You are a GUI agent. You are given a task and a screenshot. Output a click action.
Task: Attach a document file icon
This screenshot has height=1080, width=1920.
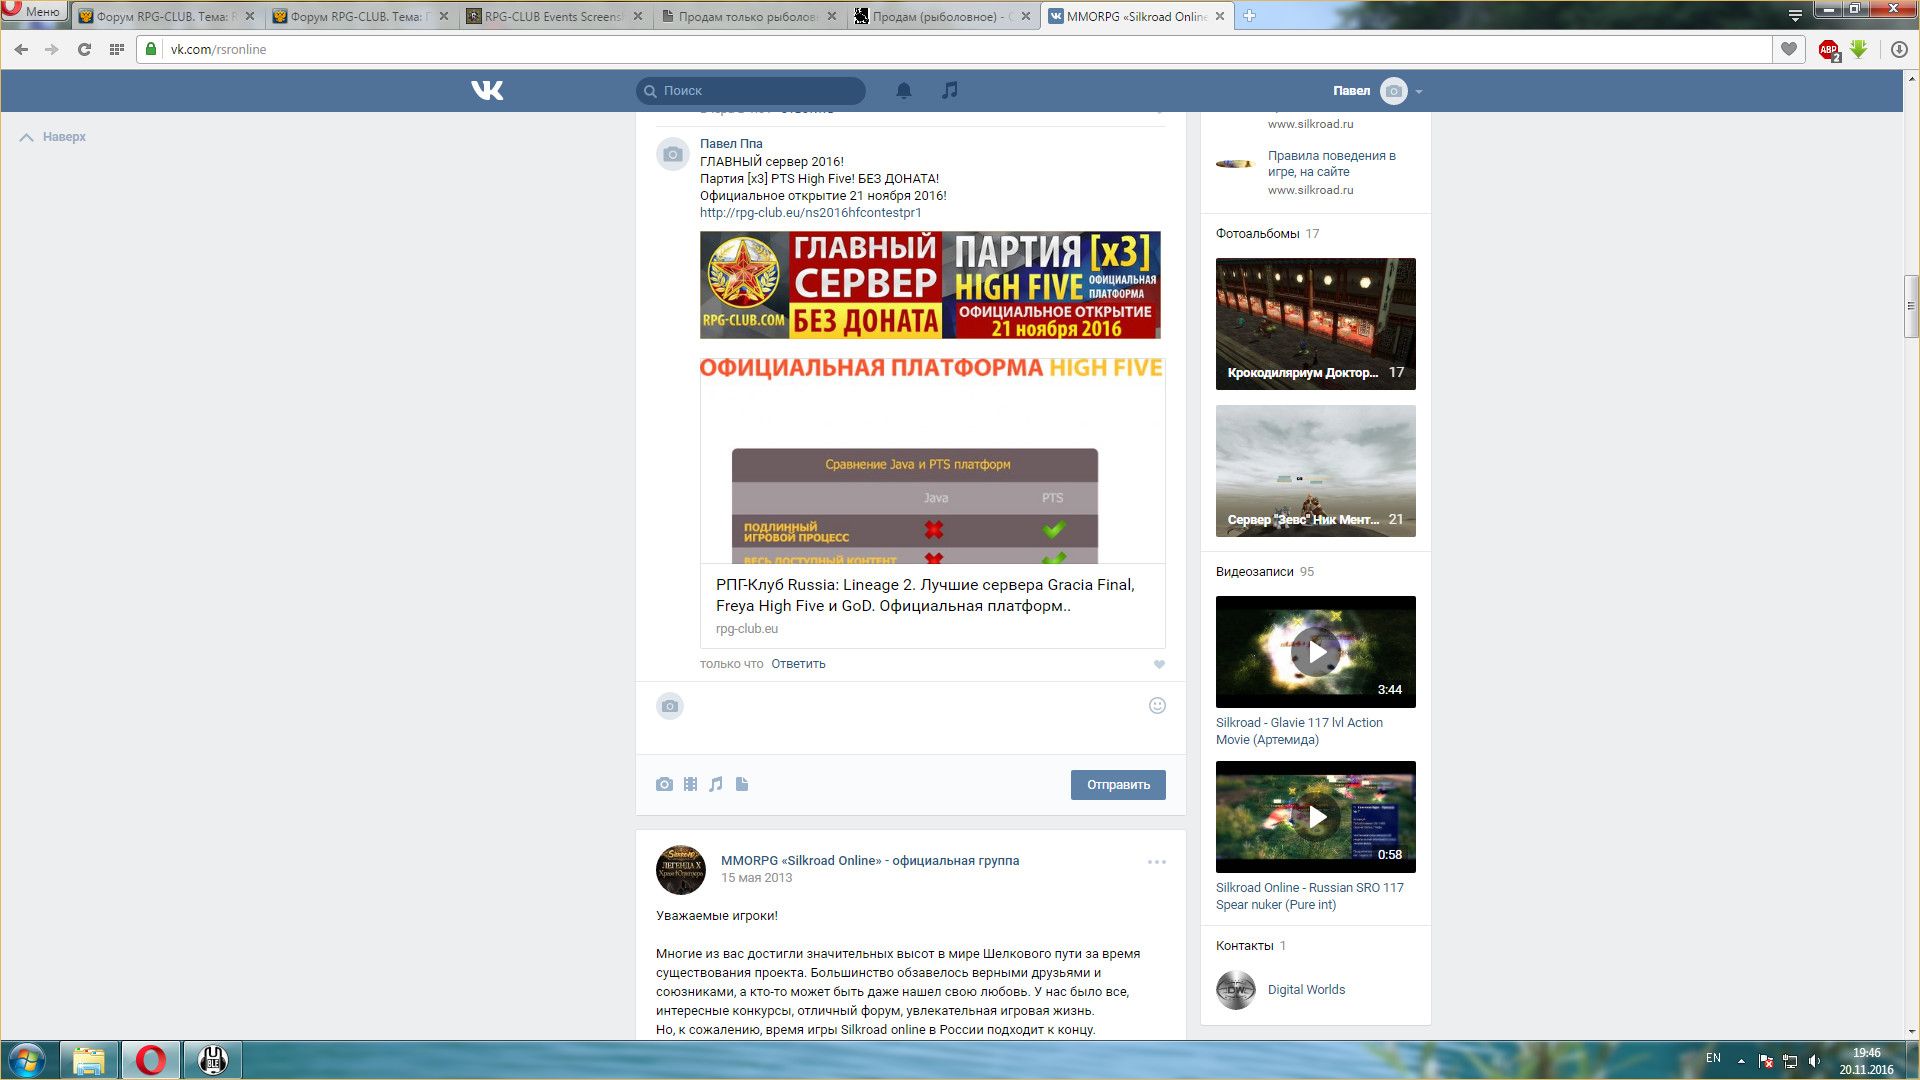[x=742, y=784]
